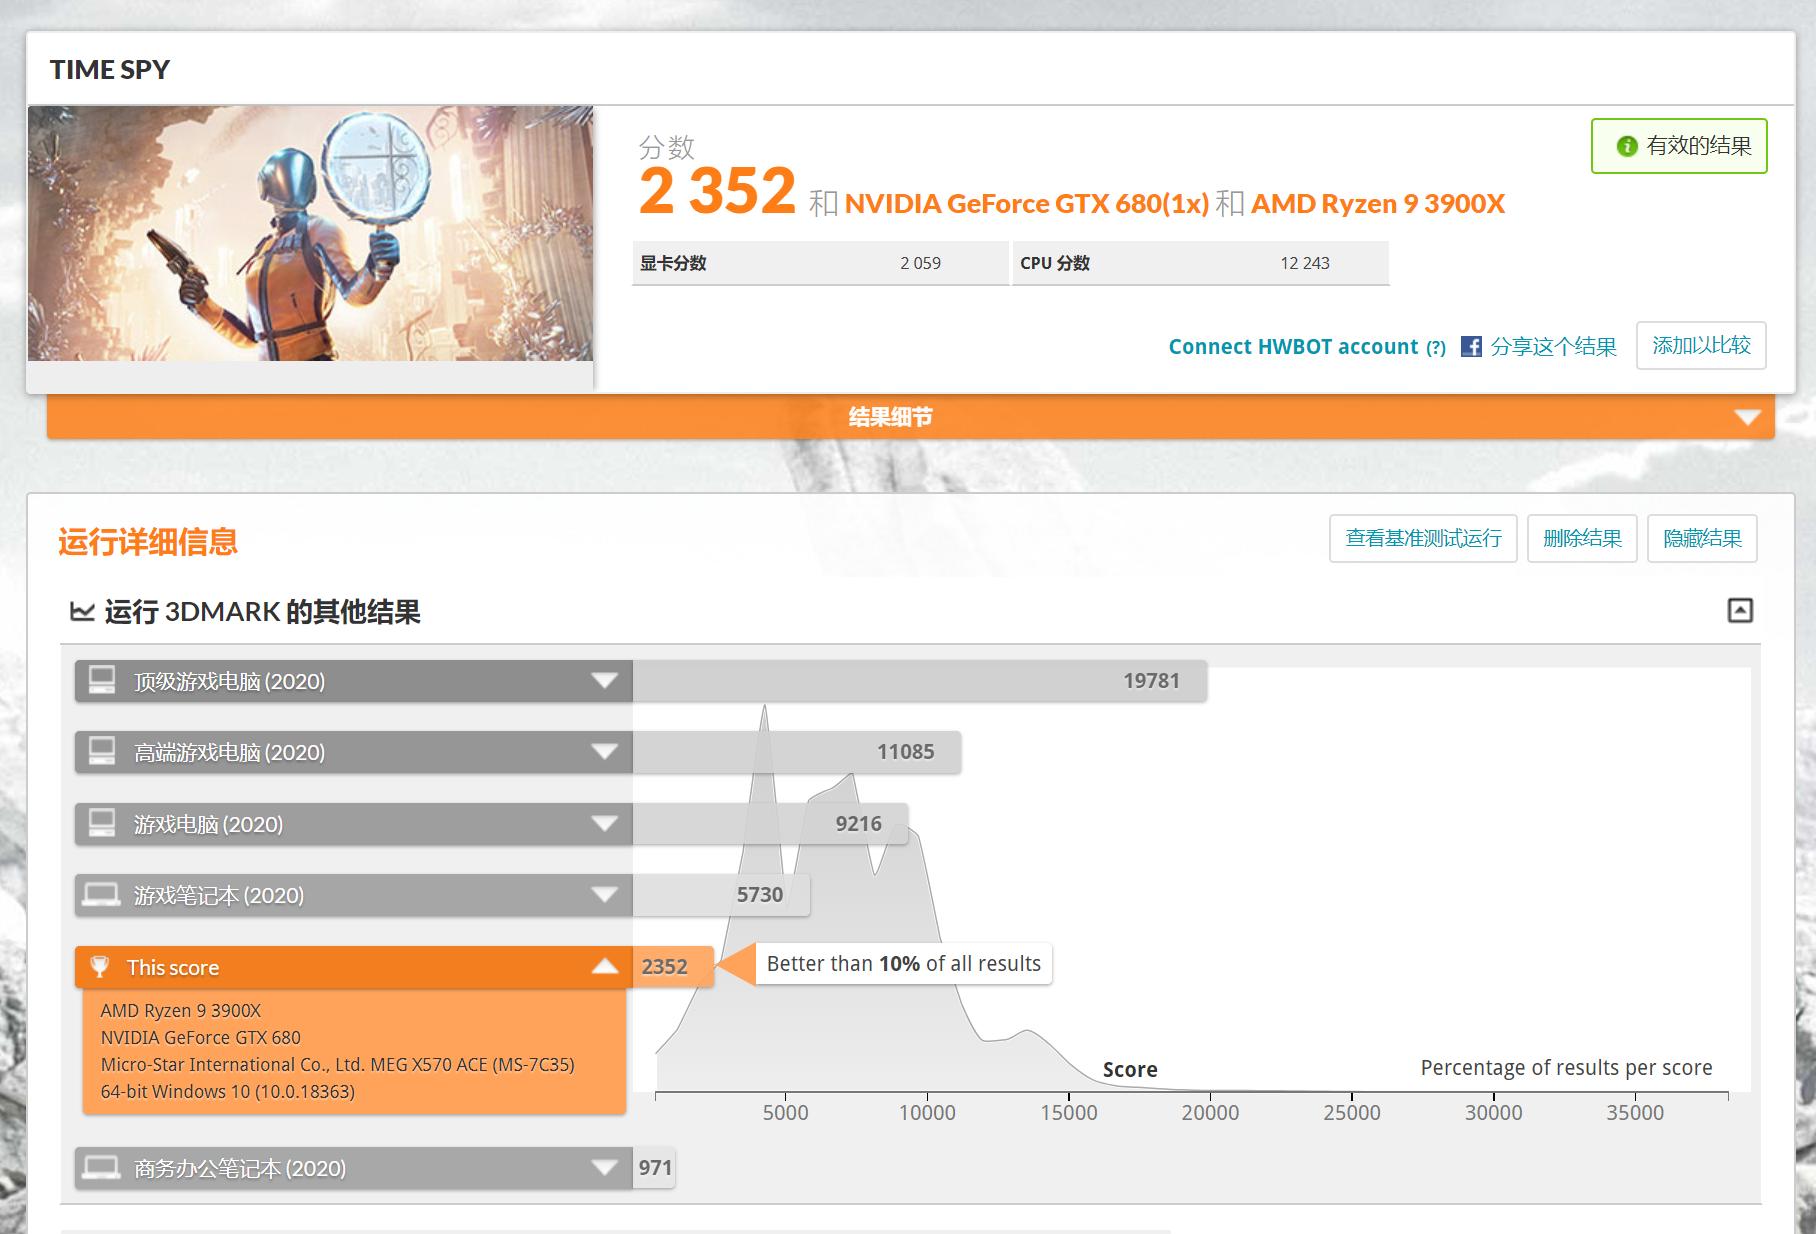1816x1234 pixels.
Task: Select the 游戏笔记本 (2020) row label
Action: (219, 896)
